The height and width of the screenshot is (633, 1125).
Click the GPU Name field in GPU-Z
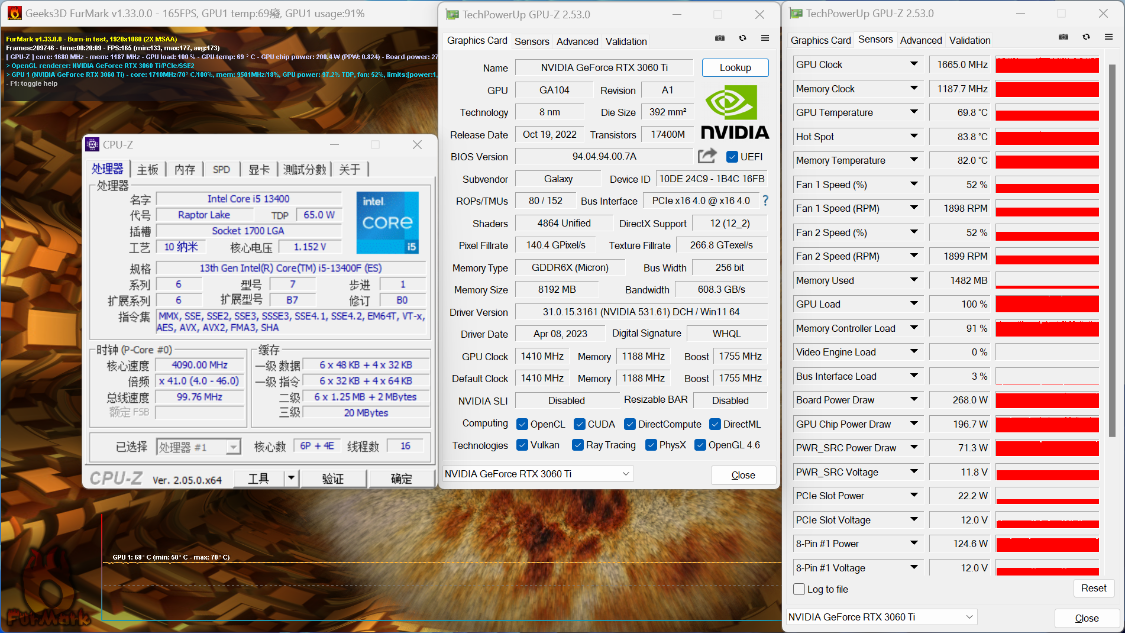[604, 67]
